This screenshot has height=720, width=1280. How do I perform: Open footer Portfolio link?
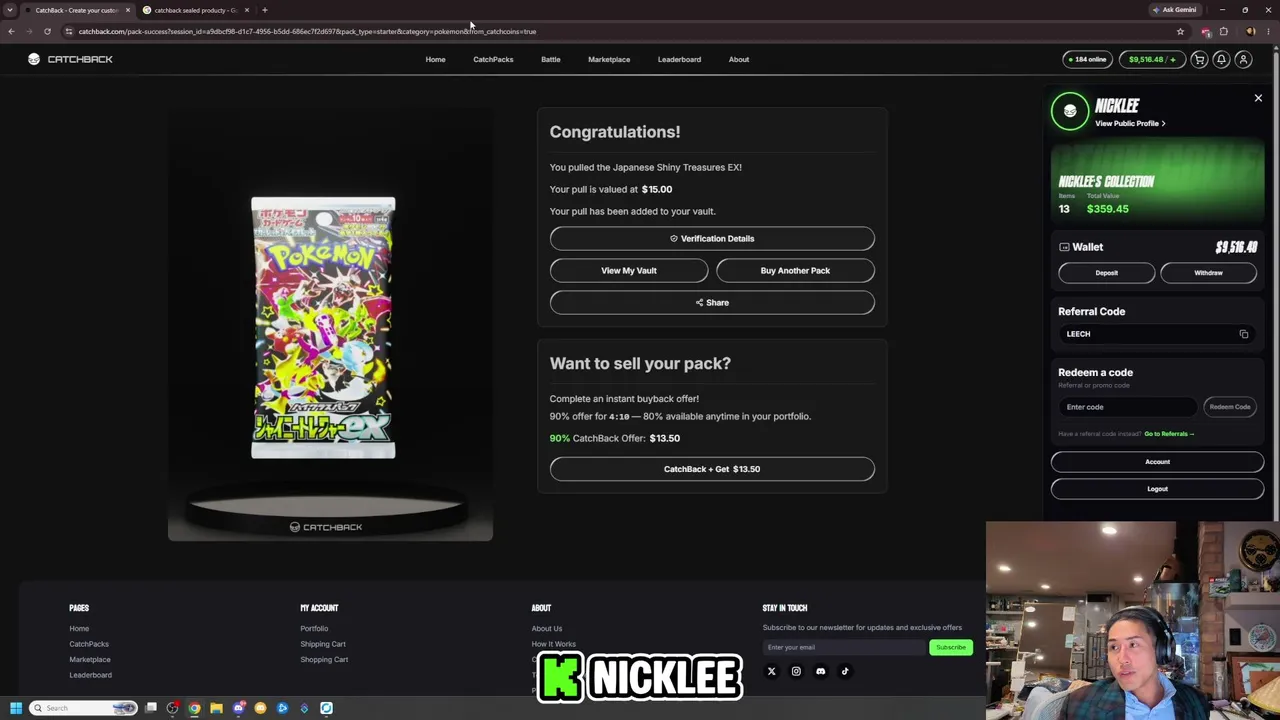[314, 629]
